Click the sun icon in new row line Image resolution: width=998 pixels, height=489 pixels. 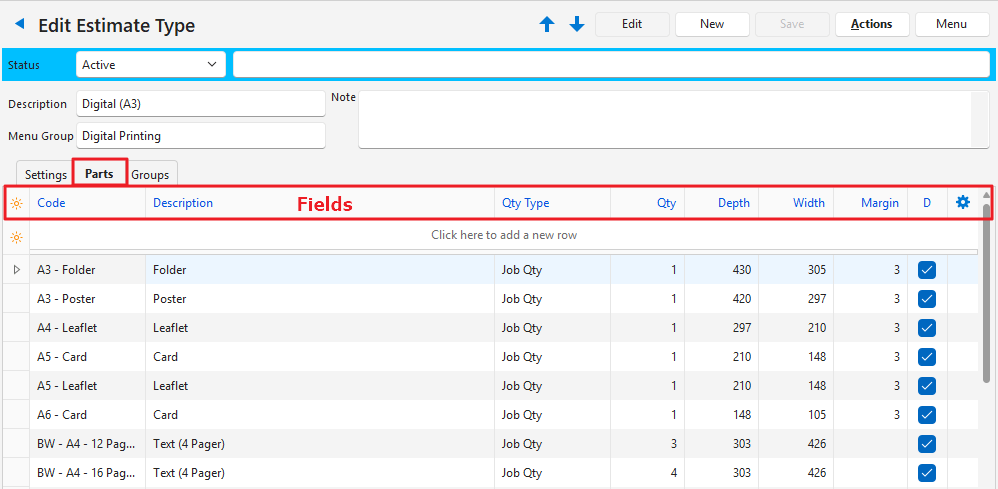tap(16, 237)
